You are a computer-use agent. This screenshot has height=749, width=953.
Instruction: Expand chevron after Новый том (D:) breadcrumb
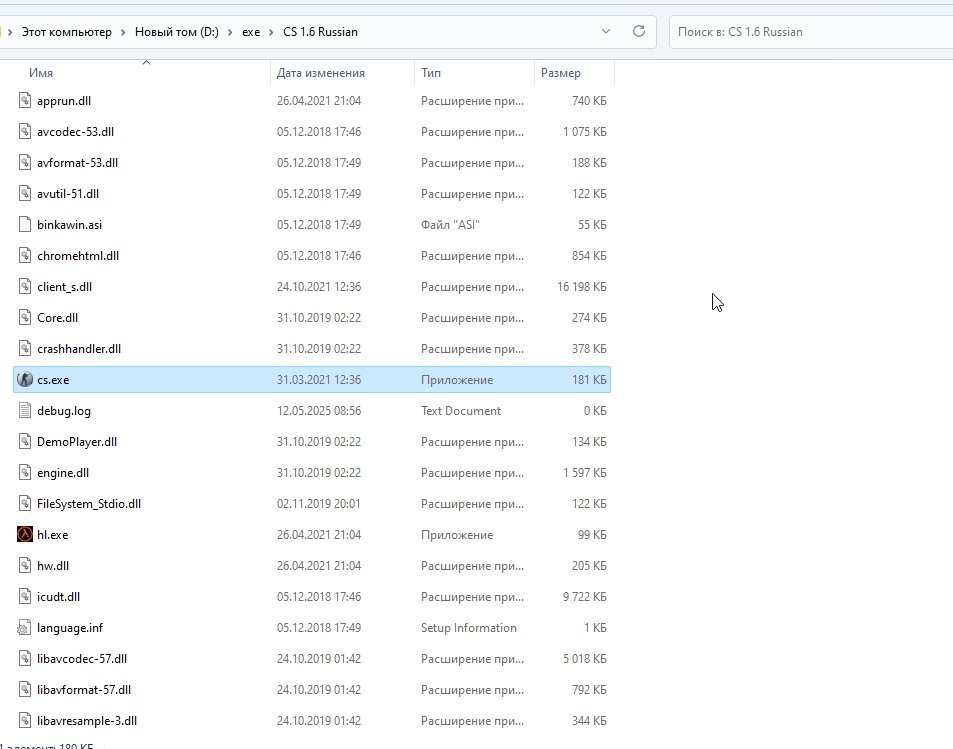click(230, 32)
